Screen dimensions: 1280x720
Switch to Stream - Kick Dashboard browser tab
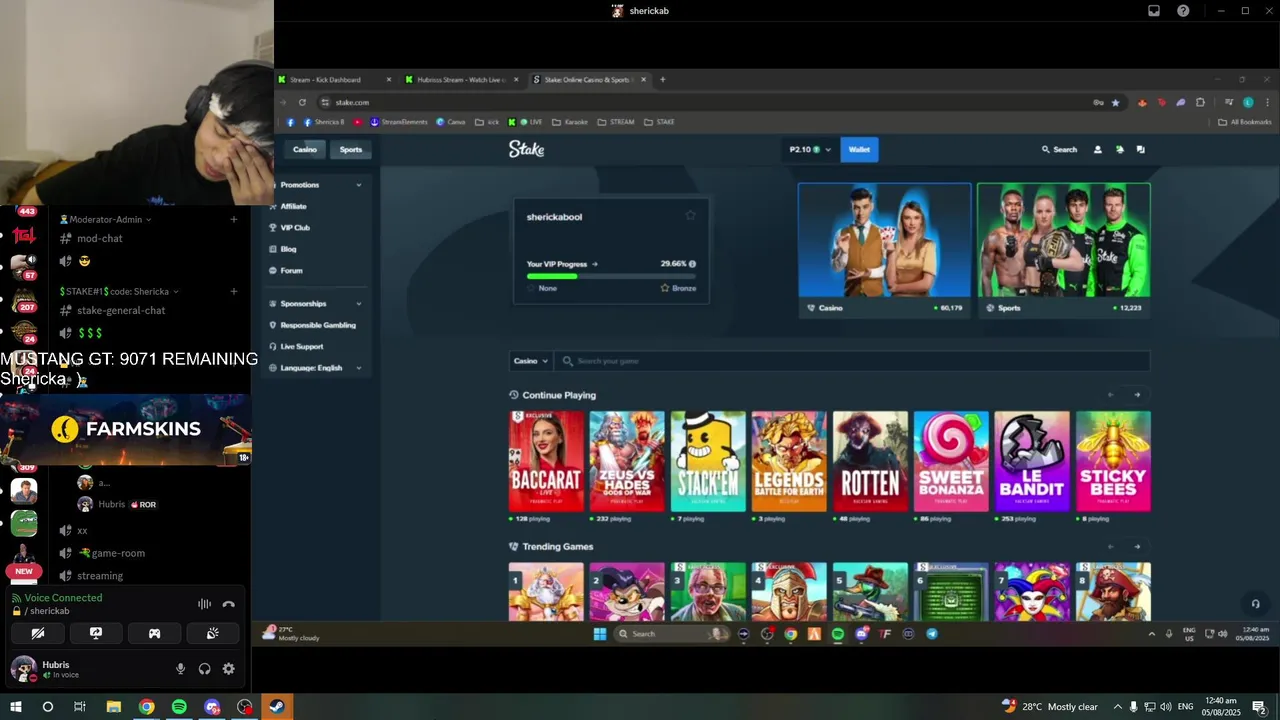(336, 80)
